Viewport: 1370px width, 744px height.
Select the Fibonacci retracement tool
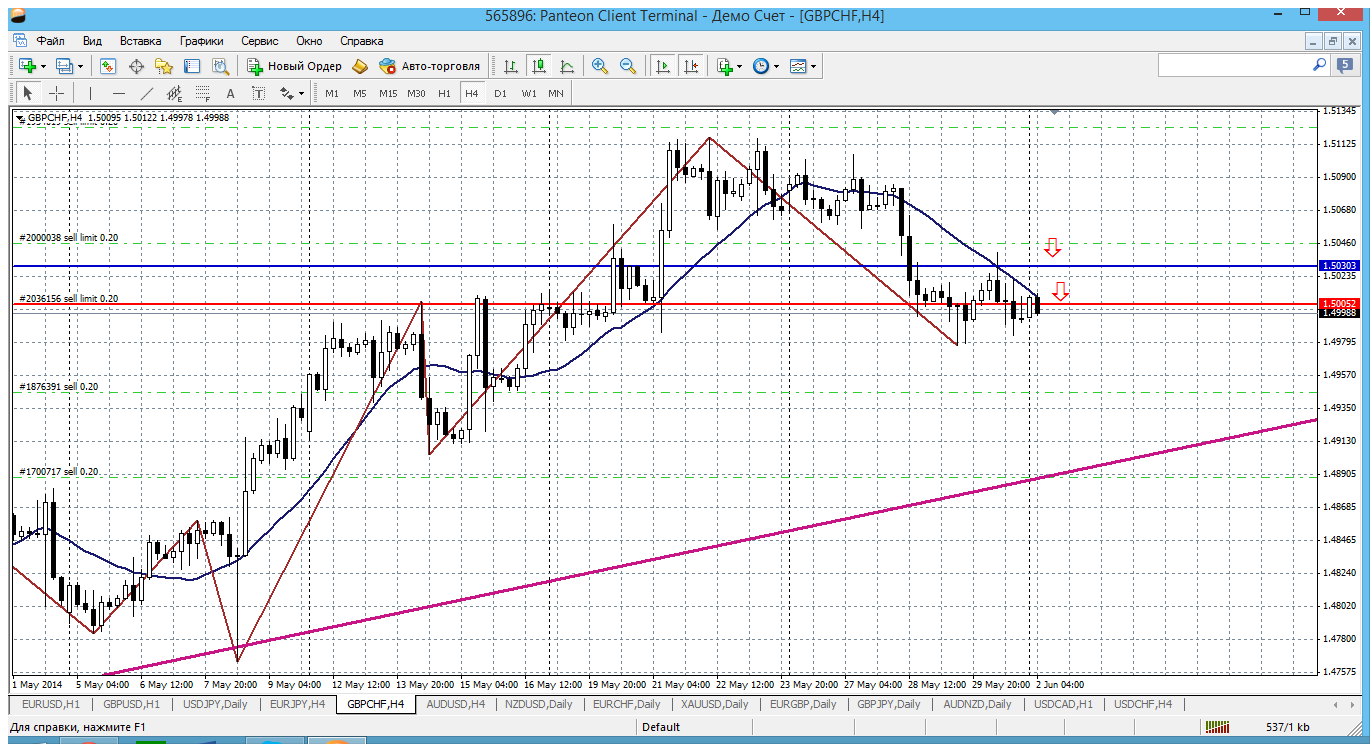[x=202, y=93]
